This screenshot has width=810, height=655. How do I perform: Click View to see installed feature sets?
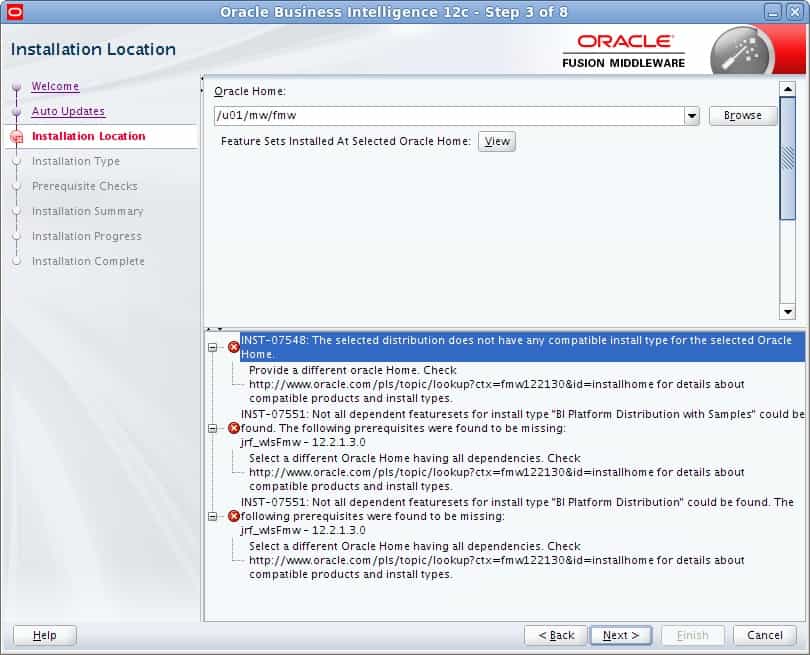tap(496, 141)
